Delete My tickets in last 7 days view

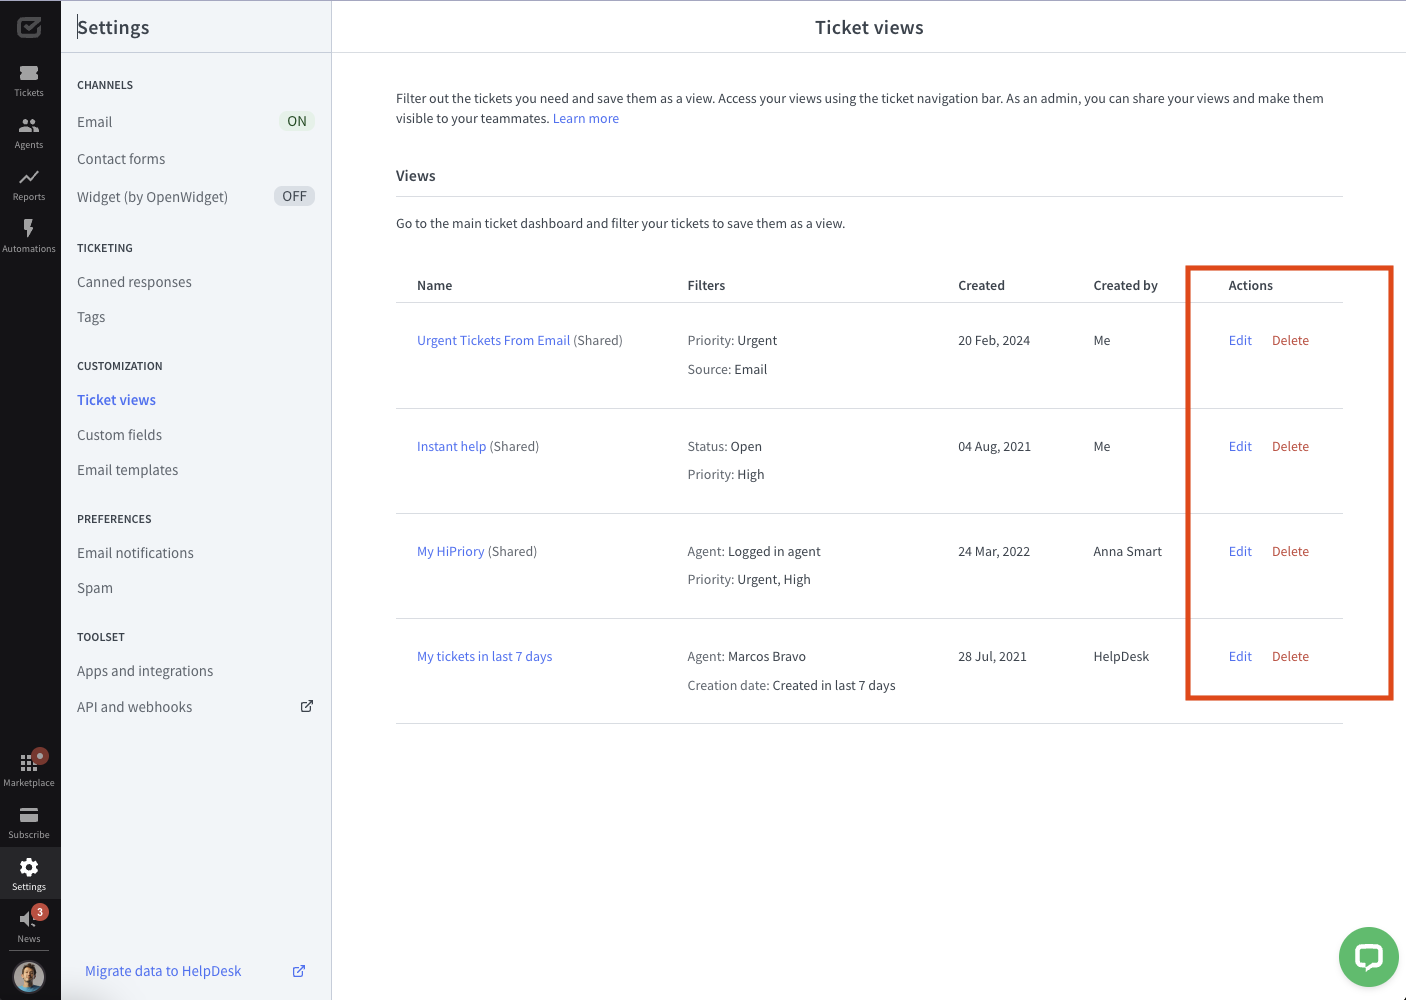pos(1290,656)
